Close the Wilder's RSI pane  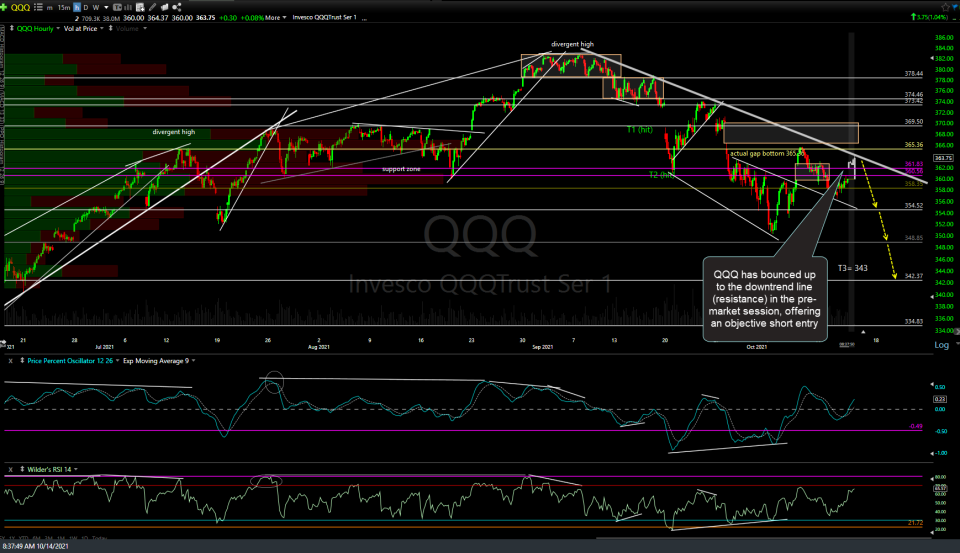pyautogui.click(x=10, y=469)
